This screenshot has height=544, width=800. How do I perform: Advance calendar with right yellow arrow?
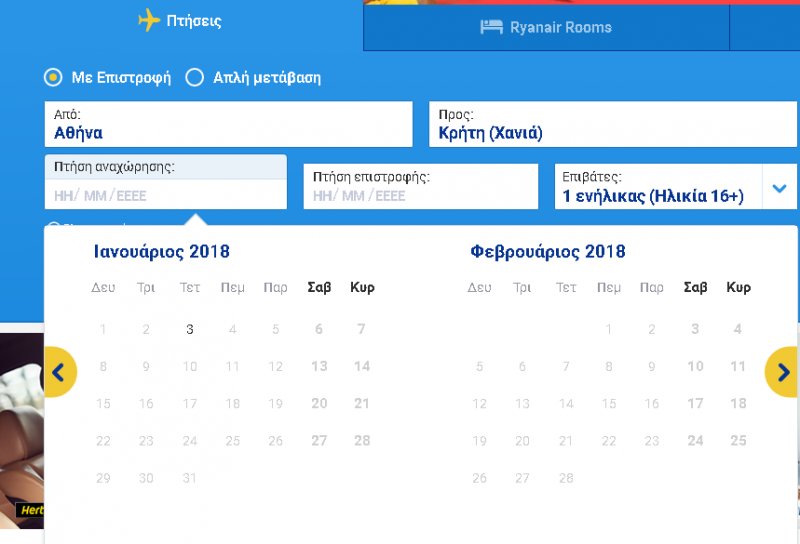point(782,372)
